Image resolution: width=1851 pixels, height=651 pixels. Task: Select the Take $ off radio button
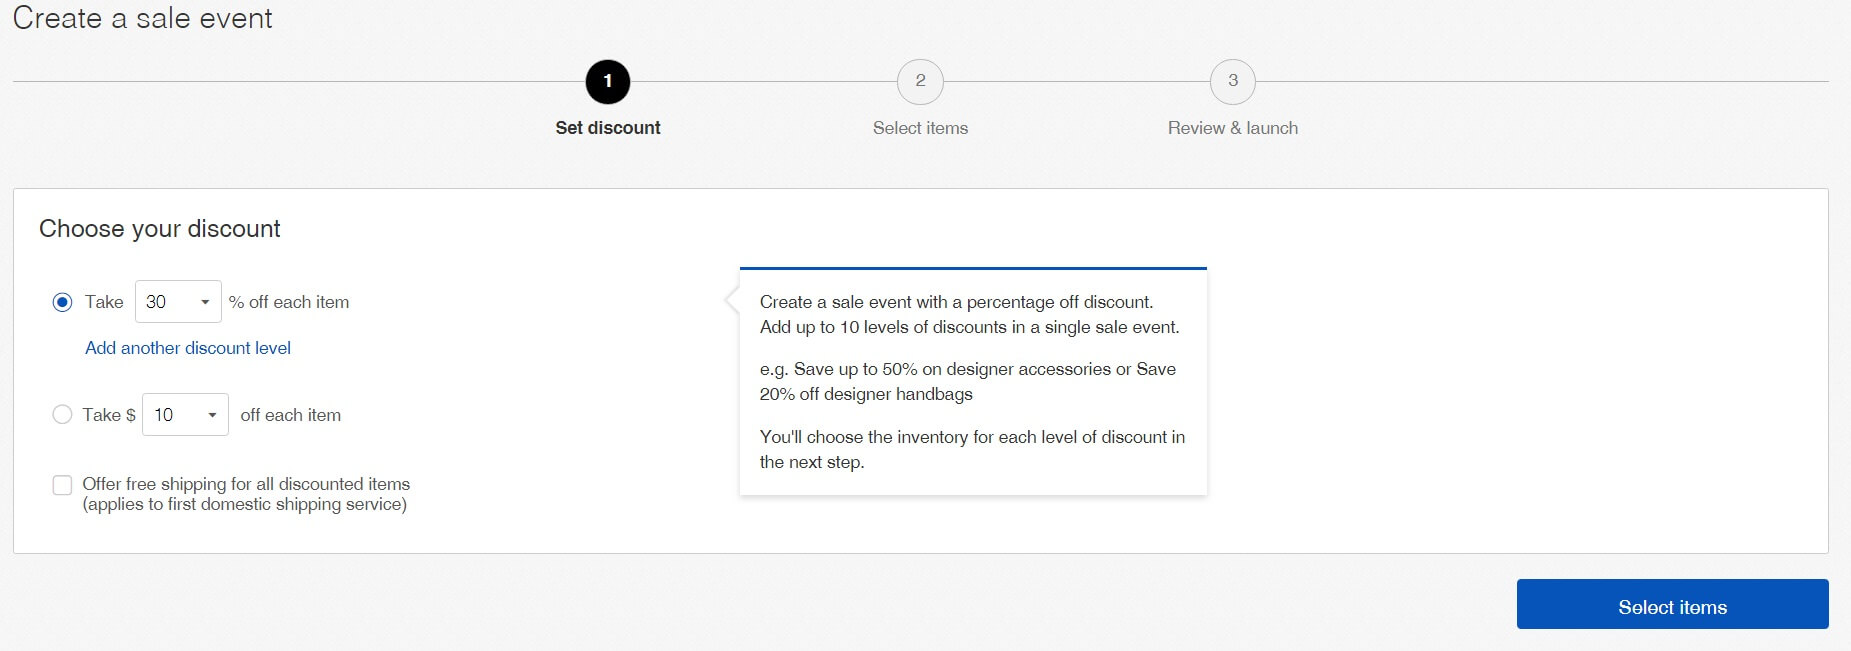click(x=62, y=414)
